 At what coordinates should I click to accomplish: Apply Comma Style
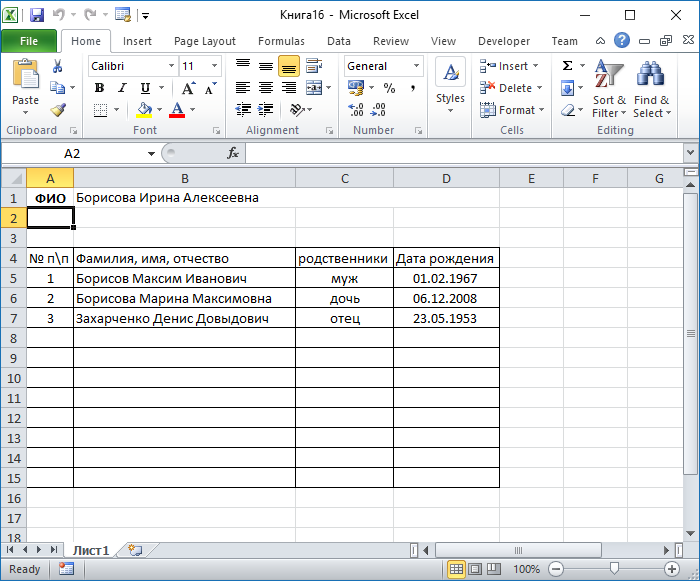pos(413,88)
